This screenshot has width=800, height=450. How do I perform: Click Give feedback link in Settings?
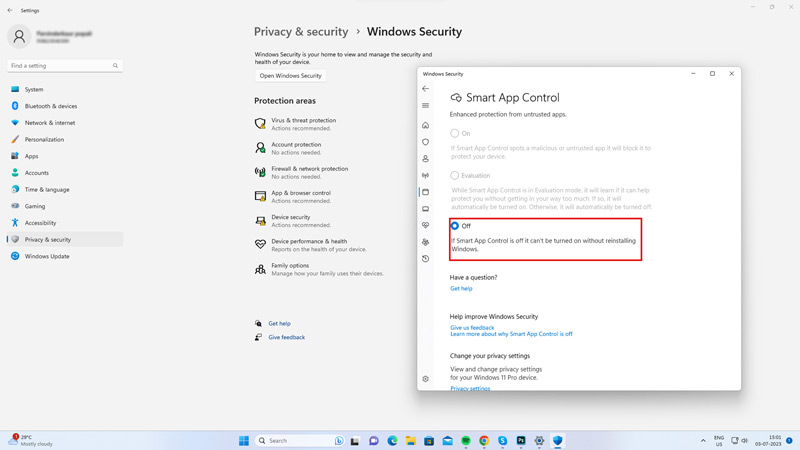pyautogui.click(x=286, y=337)
